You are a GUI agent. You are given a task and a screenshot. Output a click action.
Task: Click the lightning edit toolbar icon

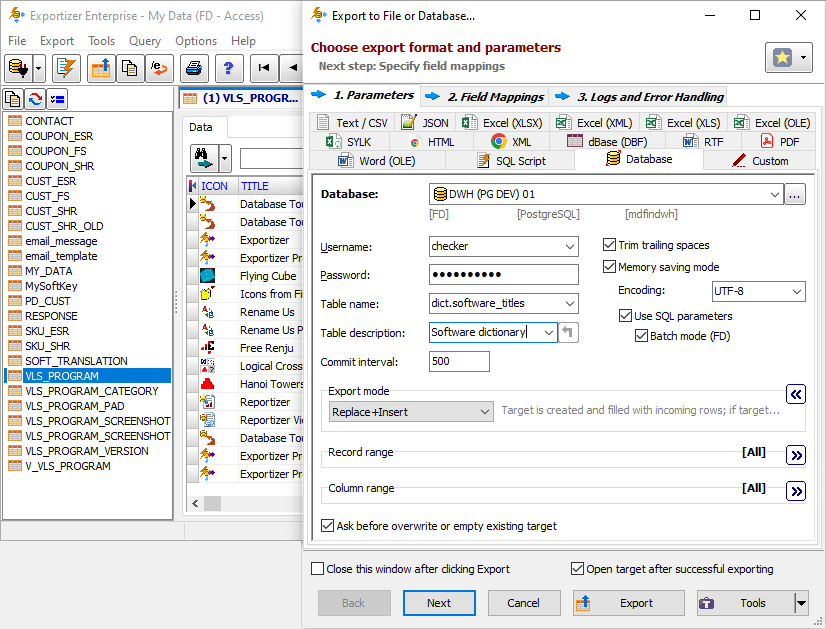pyautogui.click(x=66, y=68)
